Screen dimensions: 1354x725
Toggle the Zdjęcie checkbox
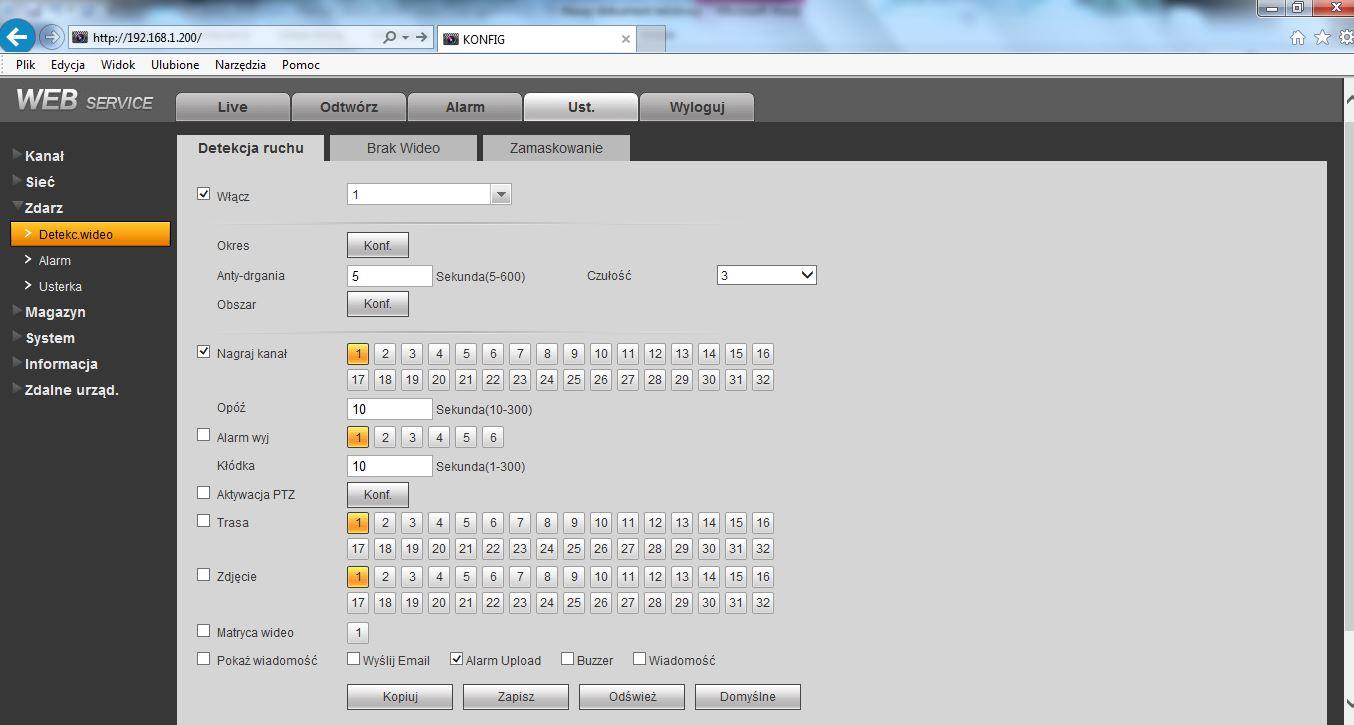point(204,575)
